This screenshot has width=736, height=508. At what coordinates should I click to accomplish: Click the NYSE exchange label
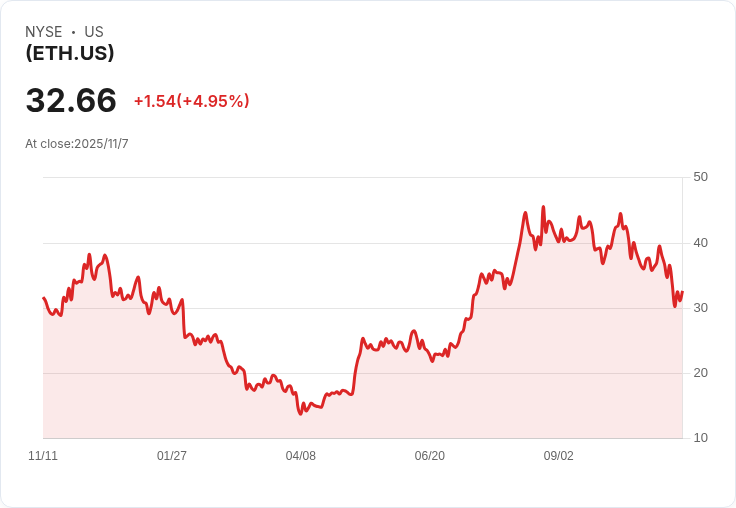coord(44,32)
